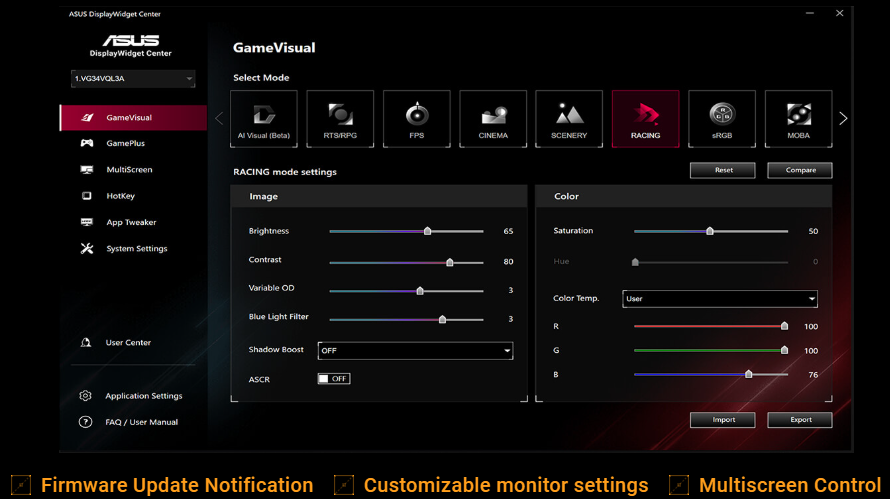Click the Contrast slider handle
Viewport: 890px width, 499px height.
(450, 262)
